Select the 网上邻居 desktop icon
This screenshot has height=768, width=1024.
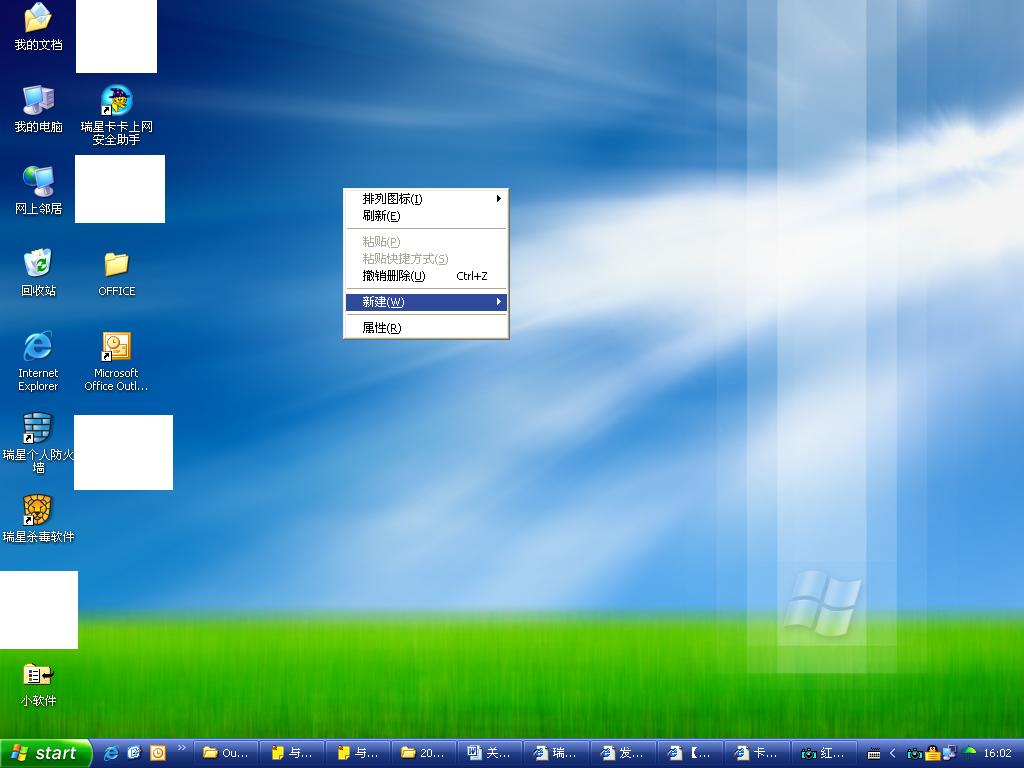[x=38, y=190]
